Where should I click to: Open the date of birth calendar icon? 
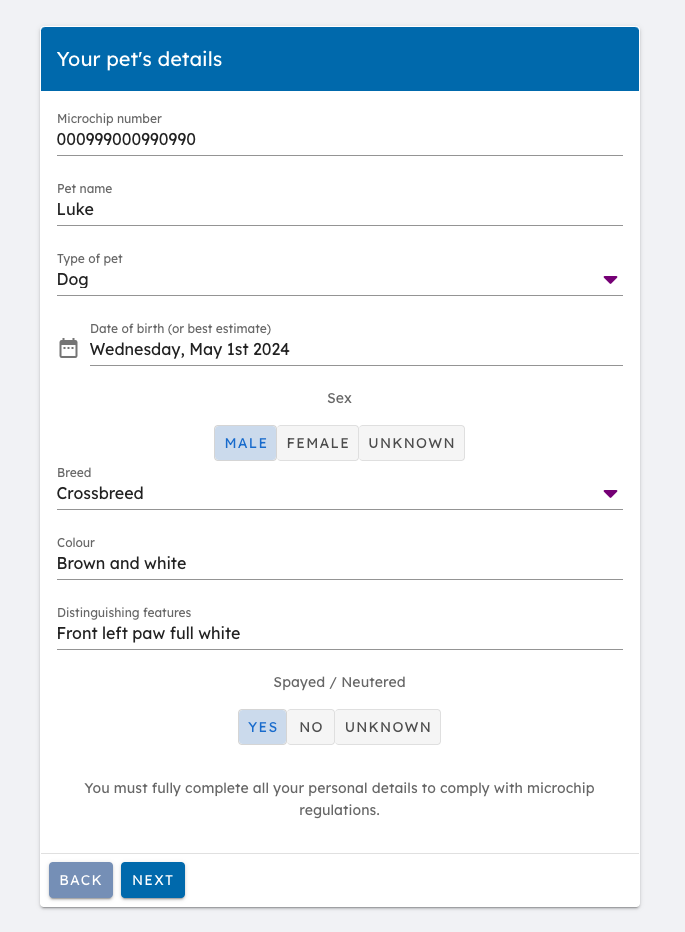[x=68, y=348]
